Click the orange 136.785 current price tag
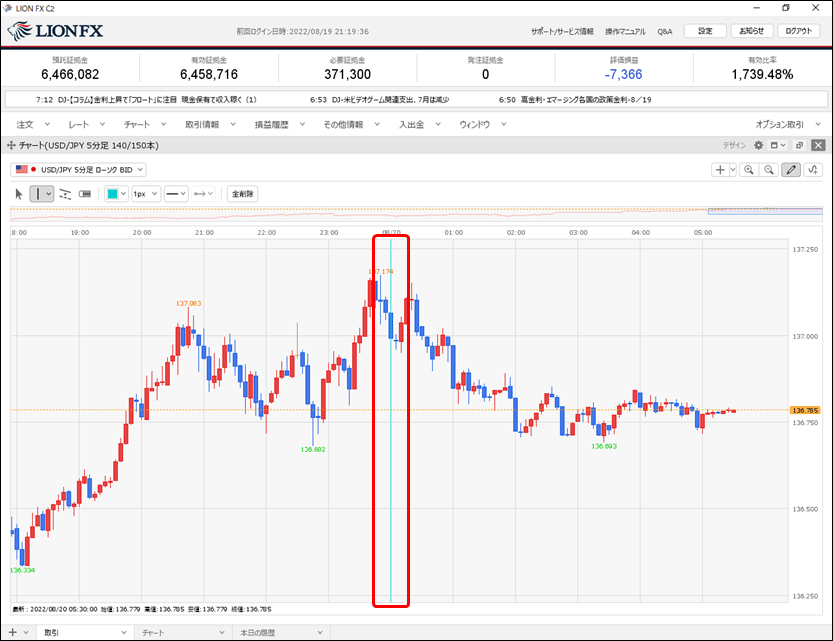Screen dimensions: 833x641 click(805, 410)
